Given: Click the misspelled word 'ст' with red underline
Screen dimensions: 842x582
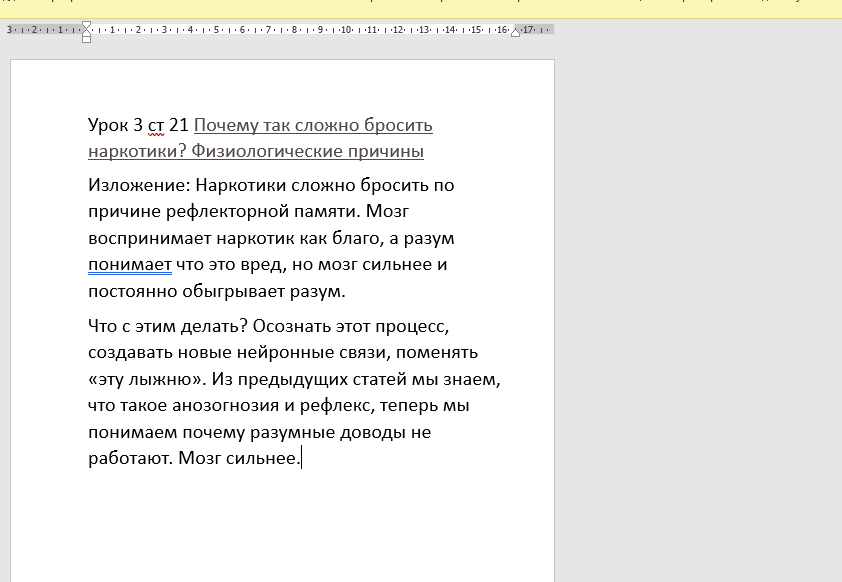Looking at the screenshot, I should pos(155,125).
